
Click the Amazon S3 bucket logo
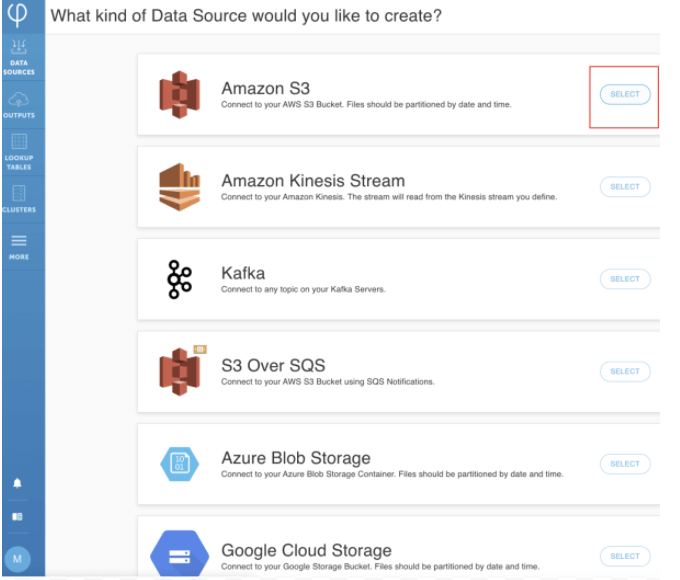(180, 94)
